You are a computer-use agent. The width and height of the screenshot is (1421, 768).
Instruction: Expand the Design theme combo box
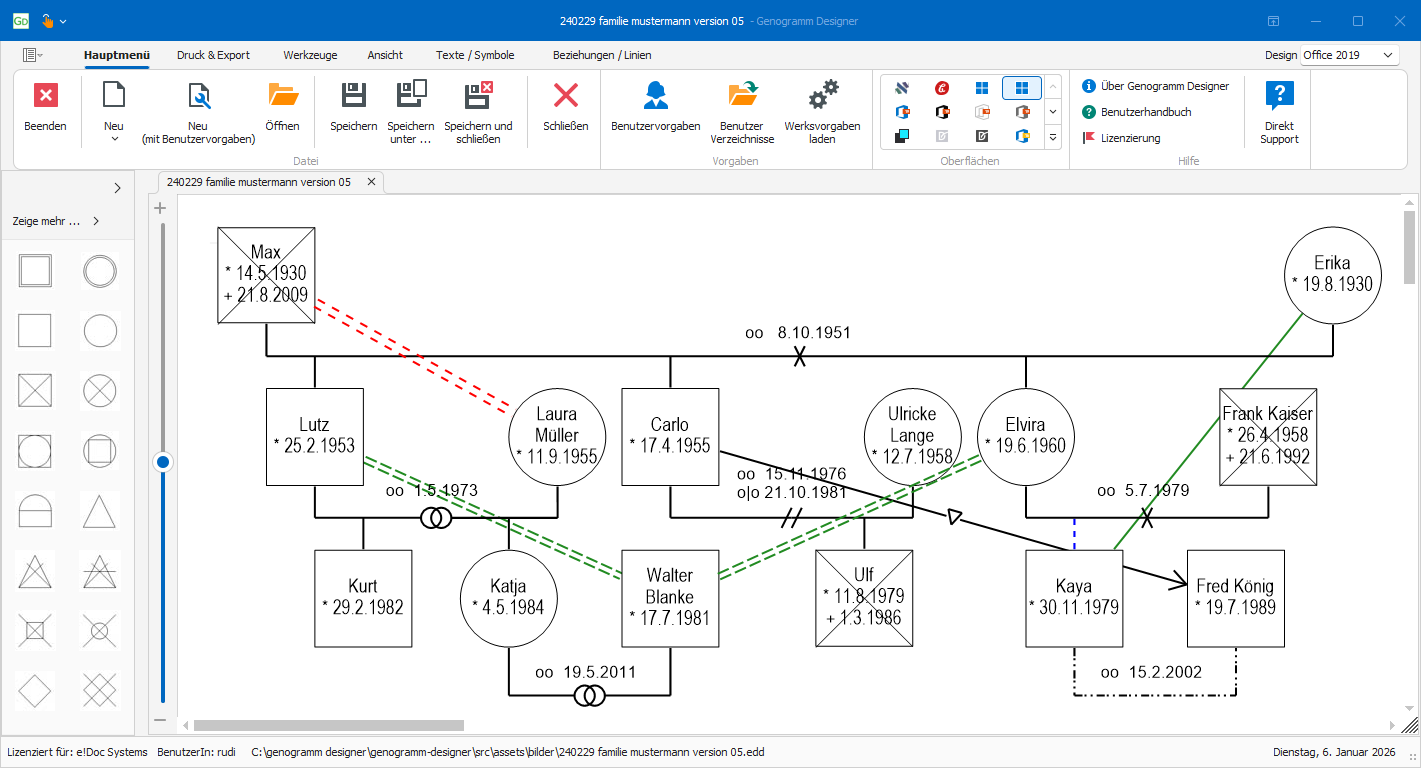1388,55
